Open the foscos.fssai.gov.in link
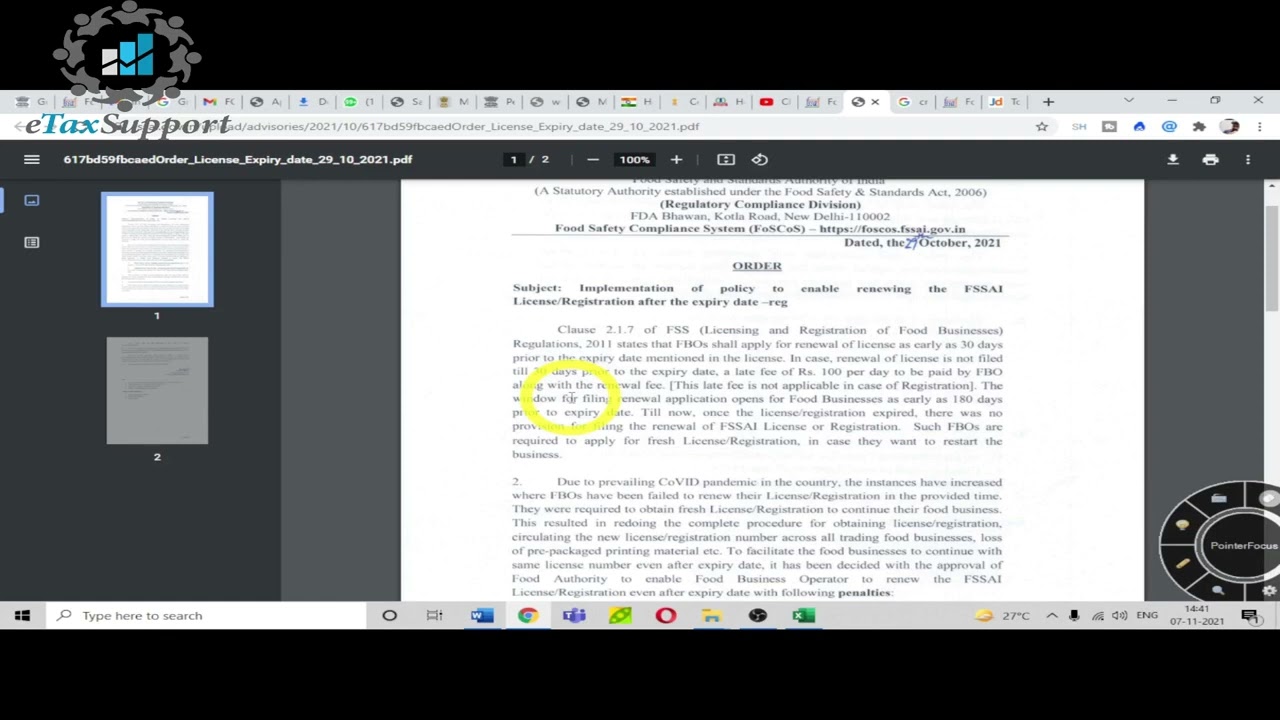1280x720 pixels. pyautogui.click(x=892, y=228)
